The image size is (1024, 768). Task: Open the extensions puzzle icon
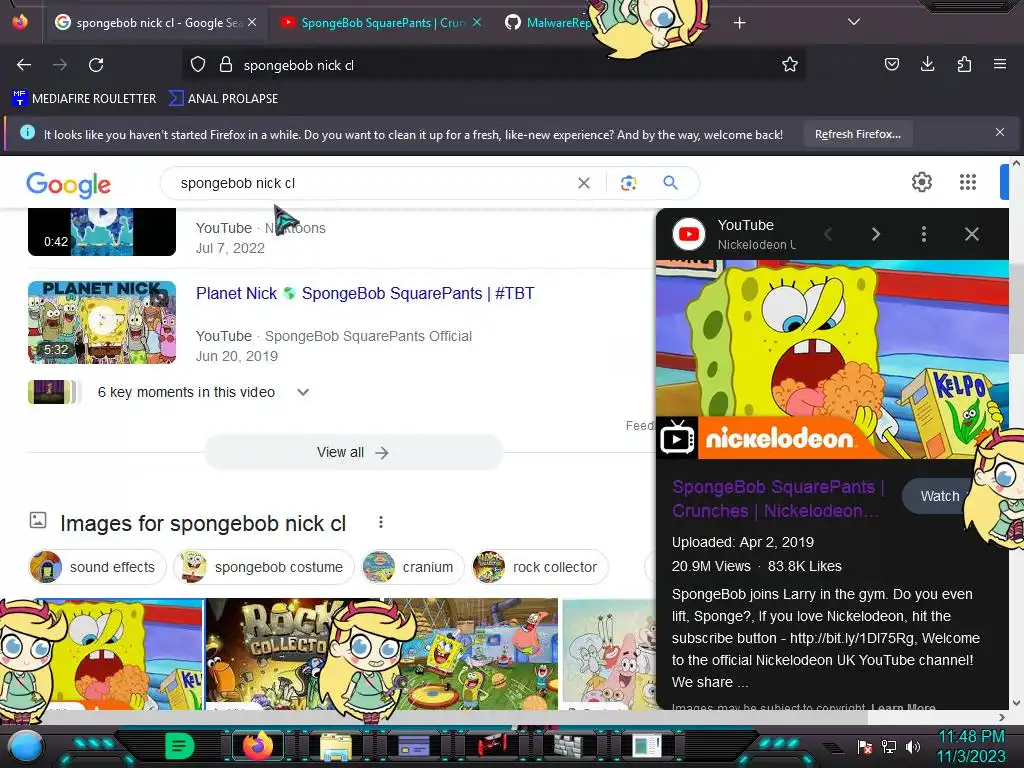pos(964,64)
